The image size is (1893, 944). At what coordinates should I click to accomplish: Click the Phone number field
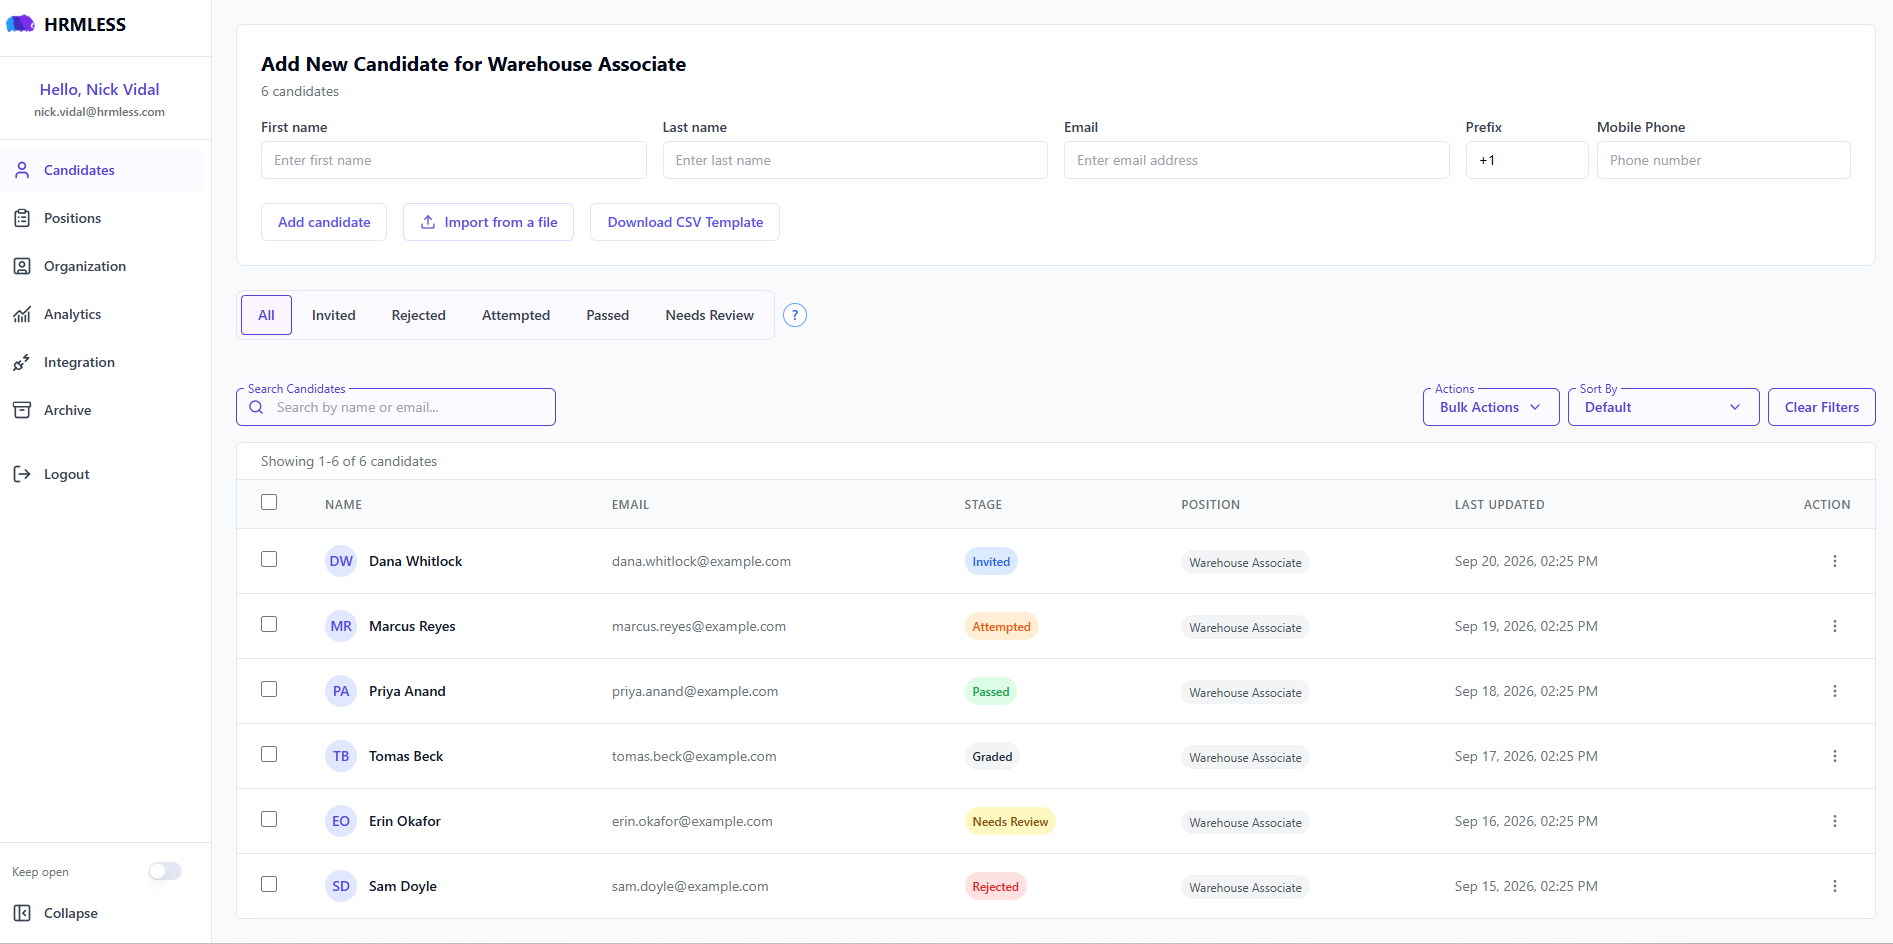(1723, 160)
